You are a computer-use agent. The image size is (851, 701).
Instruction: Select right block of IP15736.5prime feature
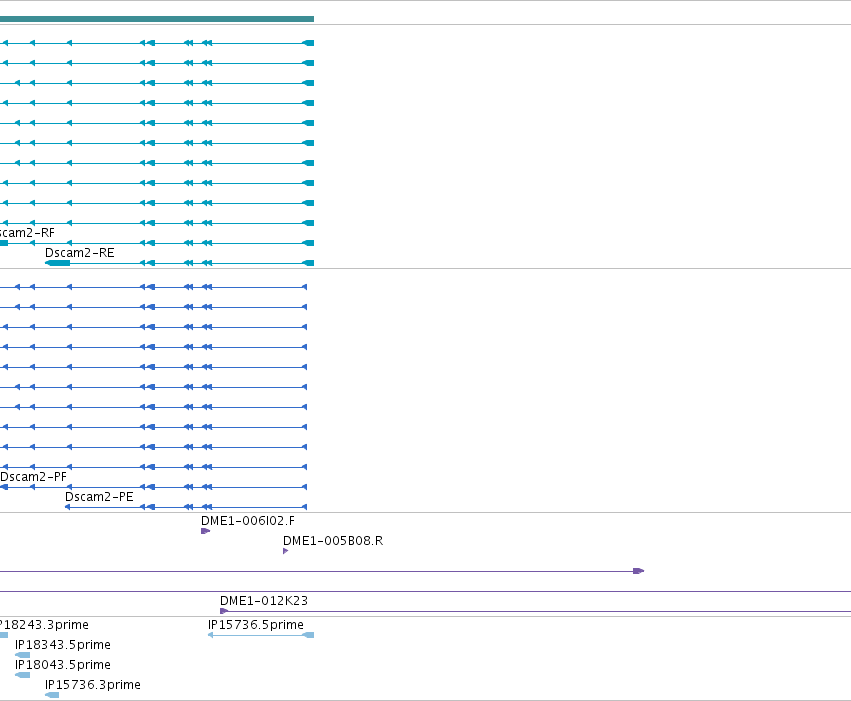[x=308, y=635]
